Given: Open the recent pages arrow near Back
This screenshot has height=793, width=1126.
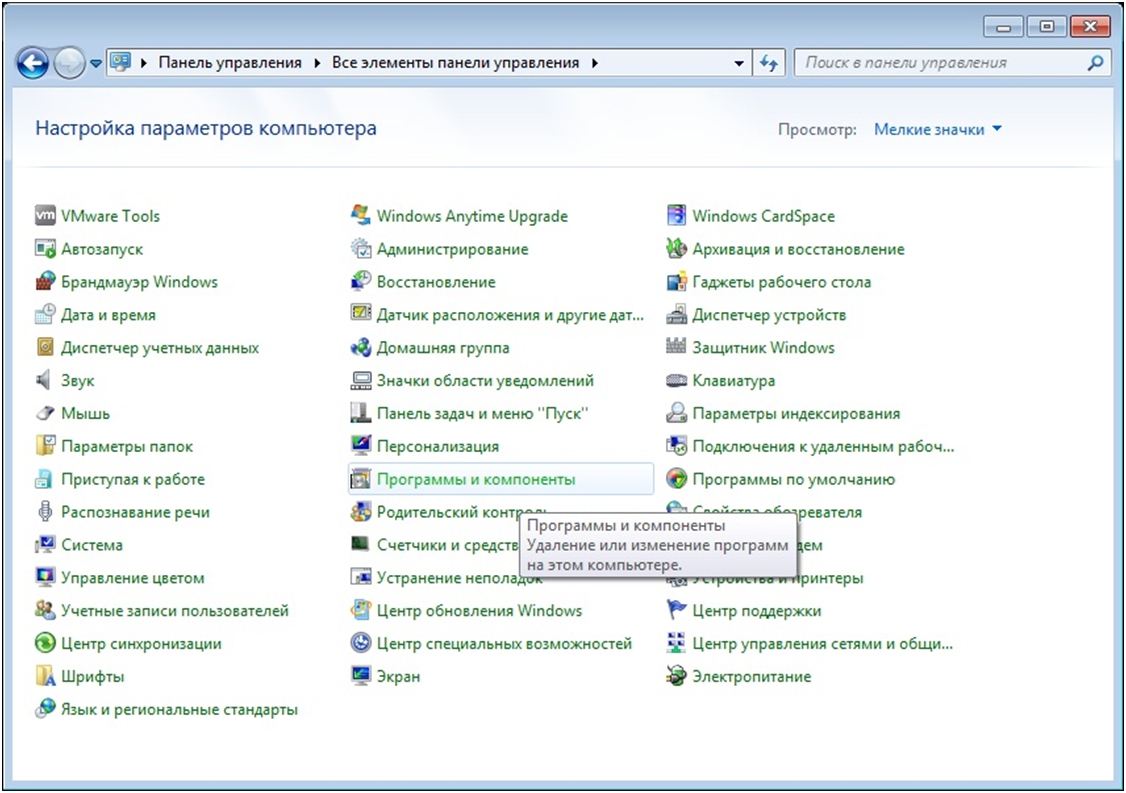Looking at the screenshot, I should [x=96, y=64].
